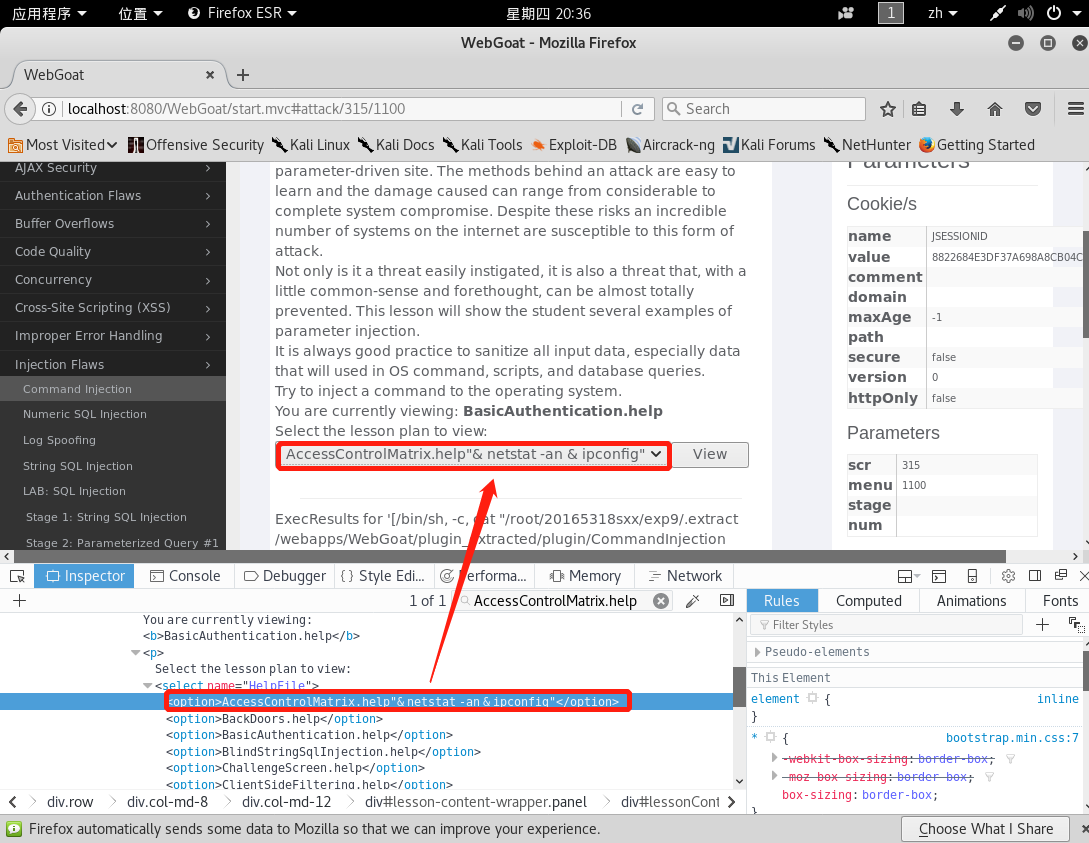Reload the page with the refresh icon
This screenshot has height=843, width=1089.
coord(638,109)
